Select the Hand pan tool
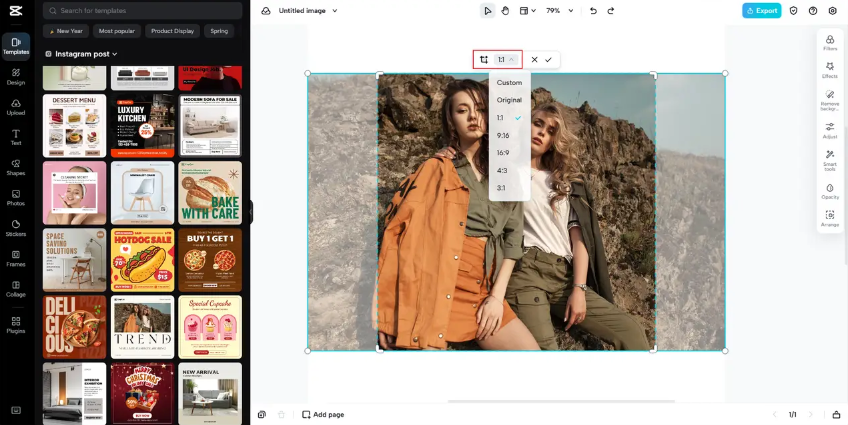 coord(505,11)
